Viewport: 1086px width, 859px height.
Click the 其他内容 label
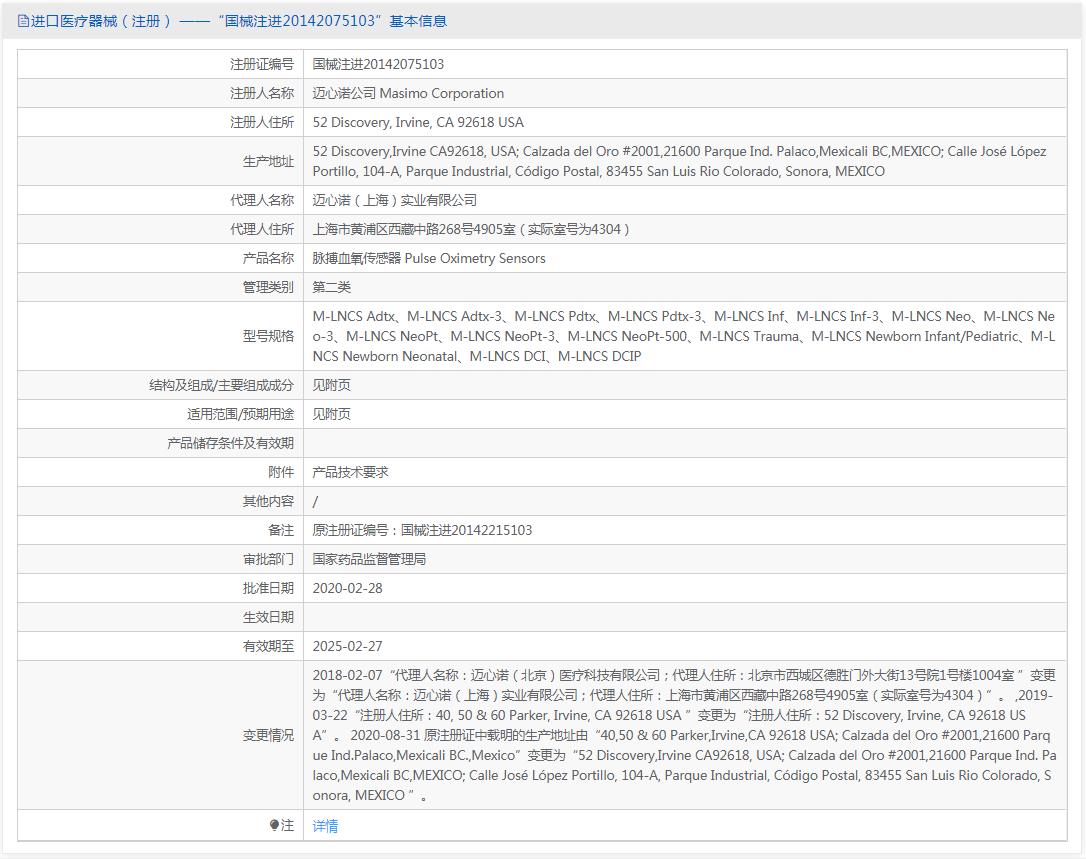point(268,502)
